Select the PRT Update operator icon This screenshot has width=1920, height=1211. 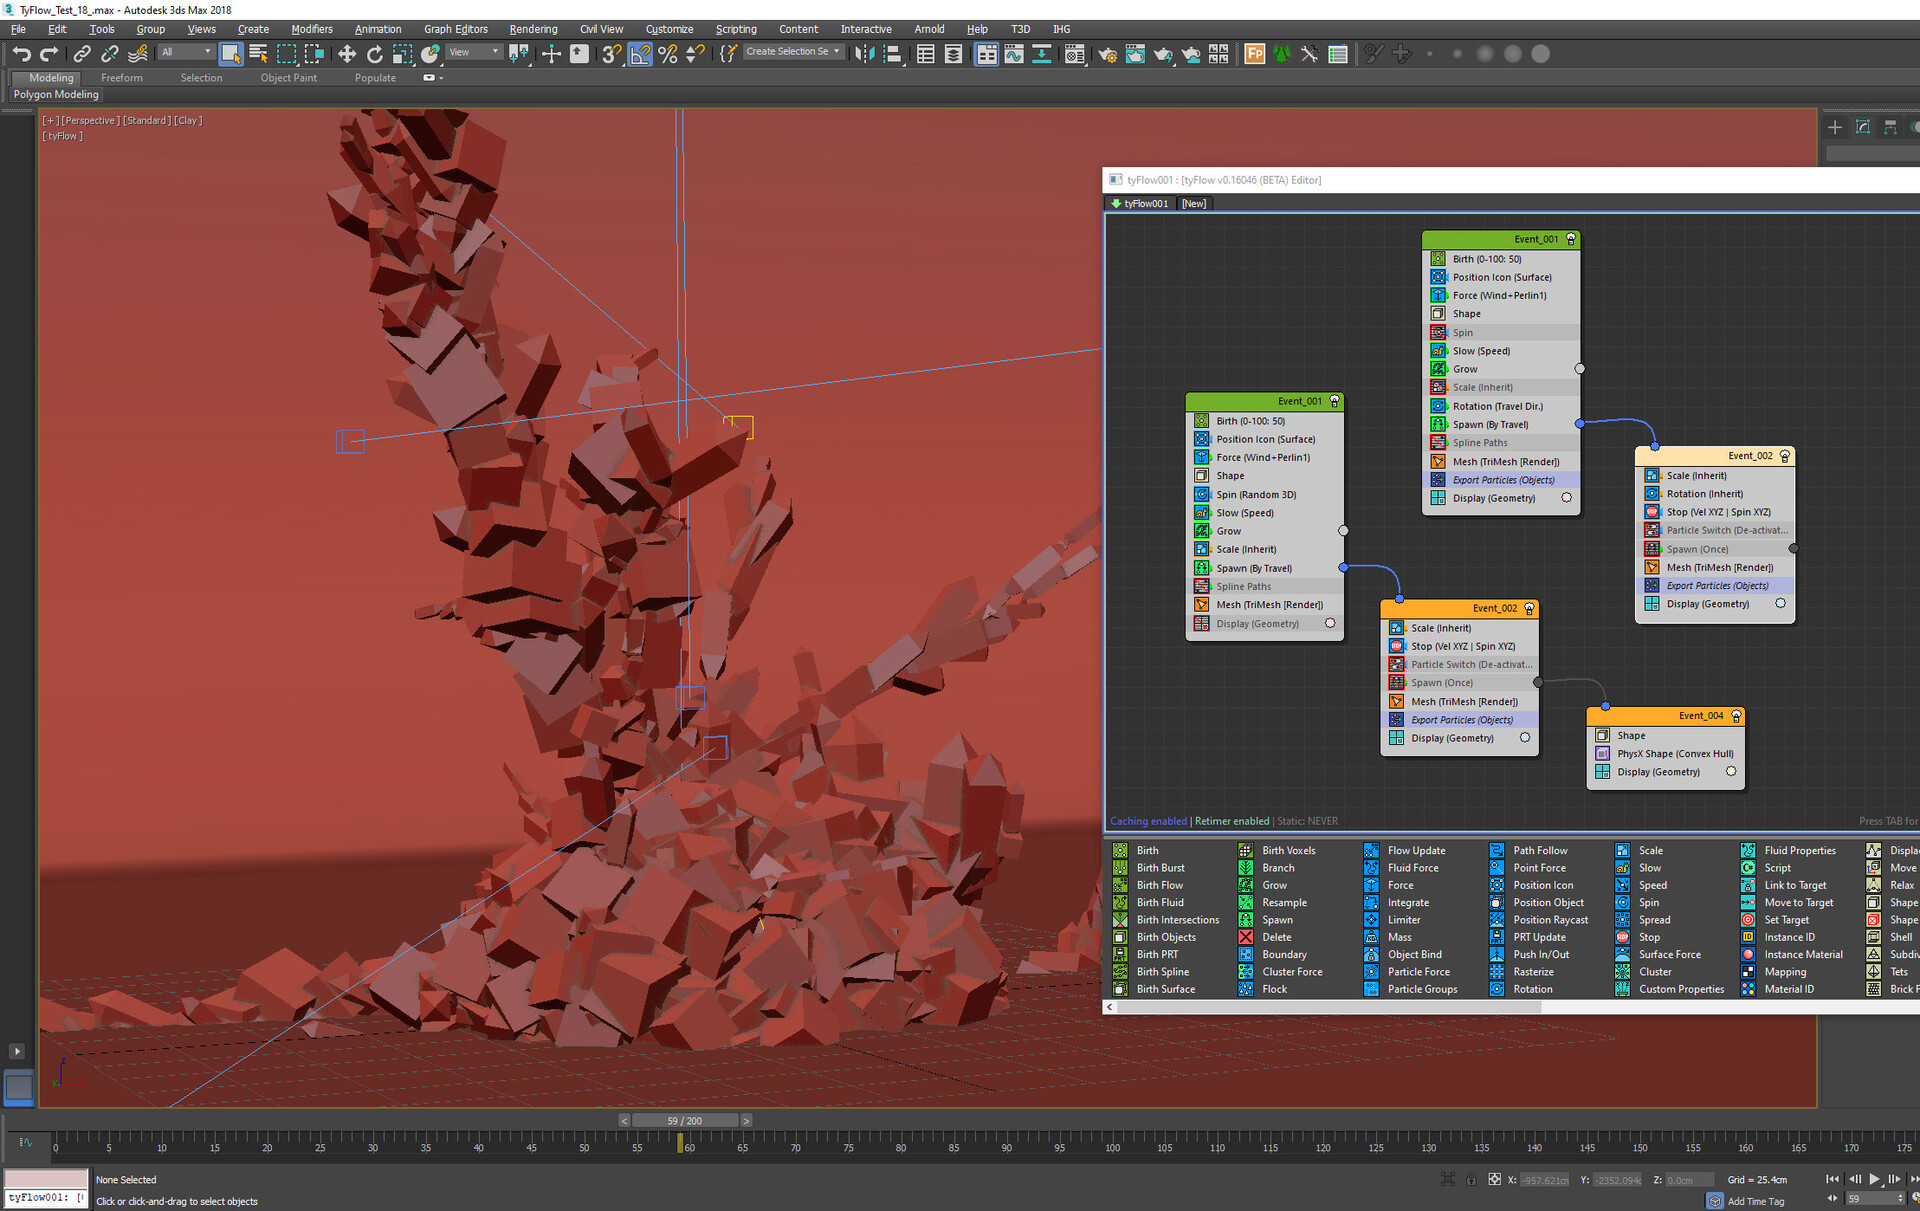(1497, 937)
